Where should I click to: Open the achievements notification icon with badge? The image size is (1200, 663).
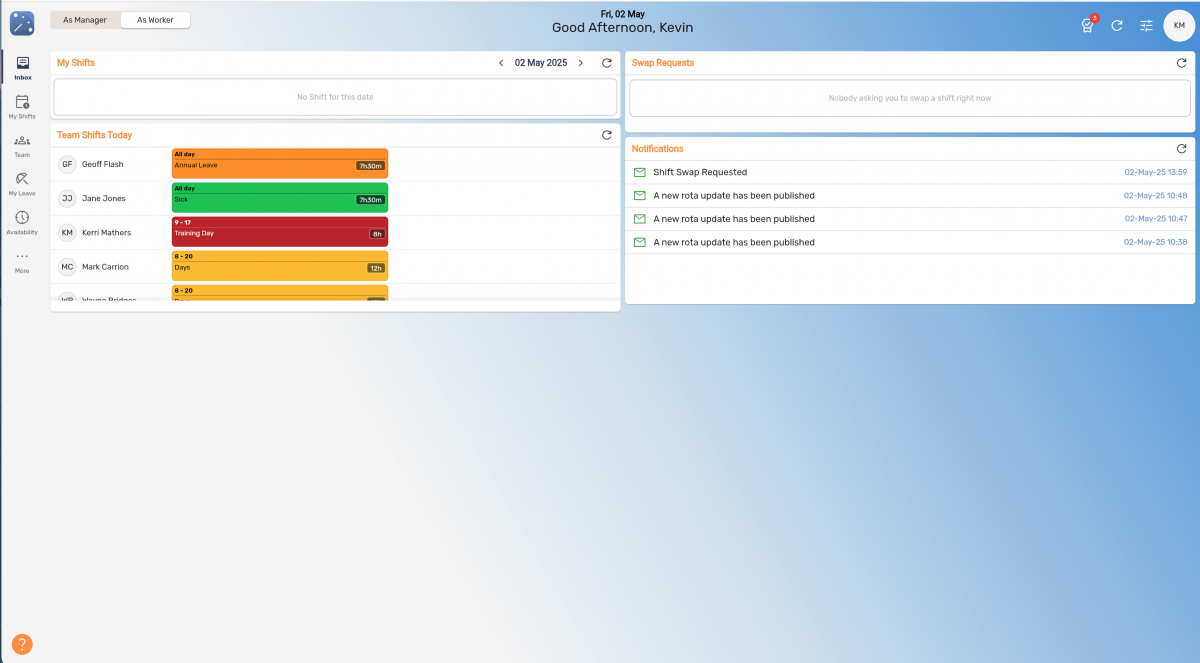click(x=1086, y=25)
